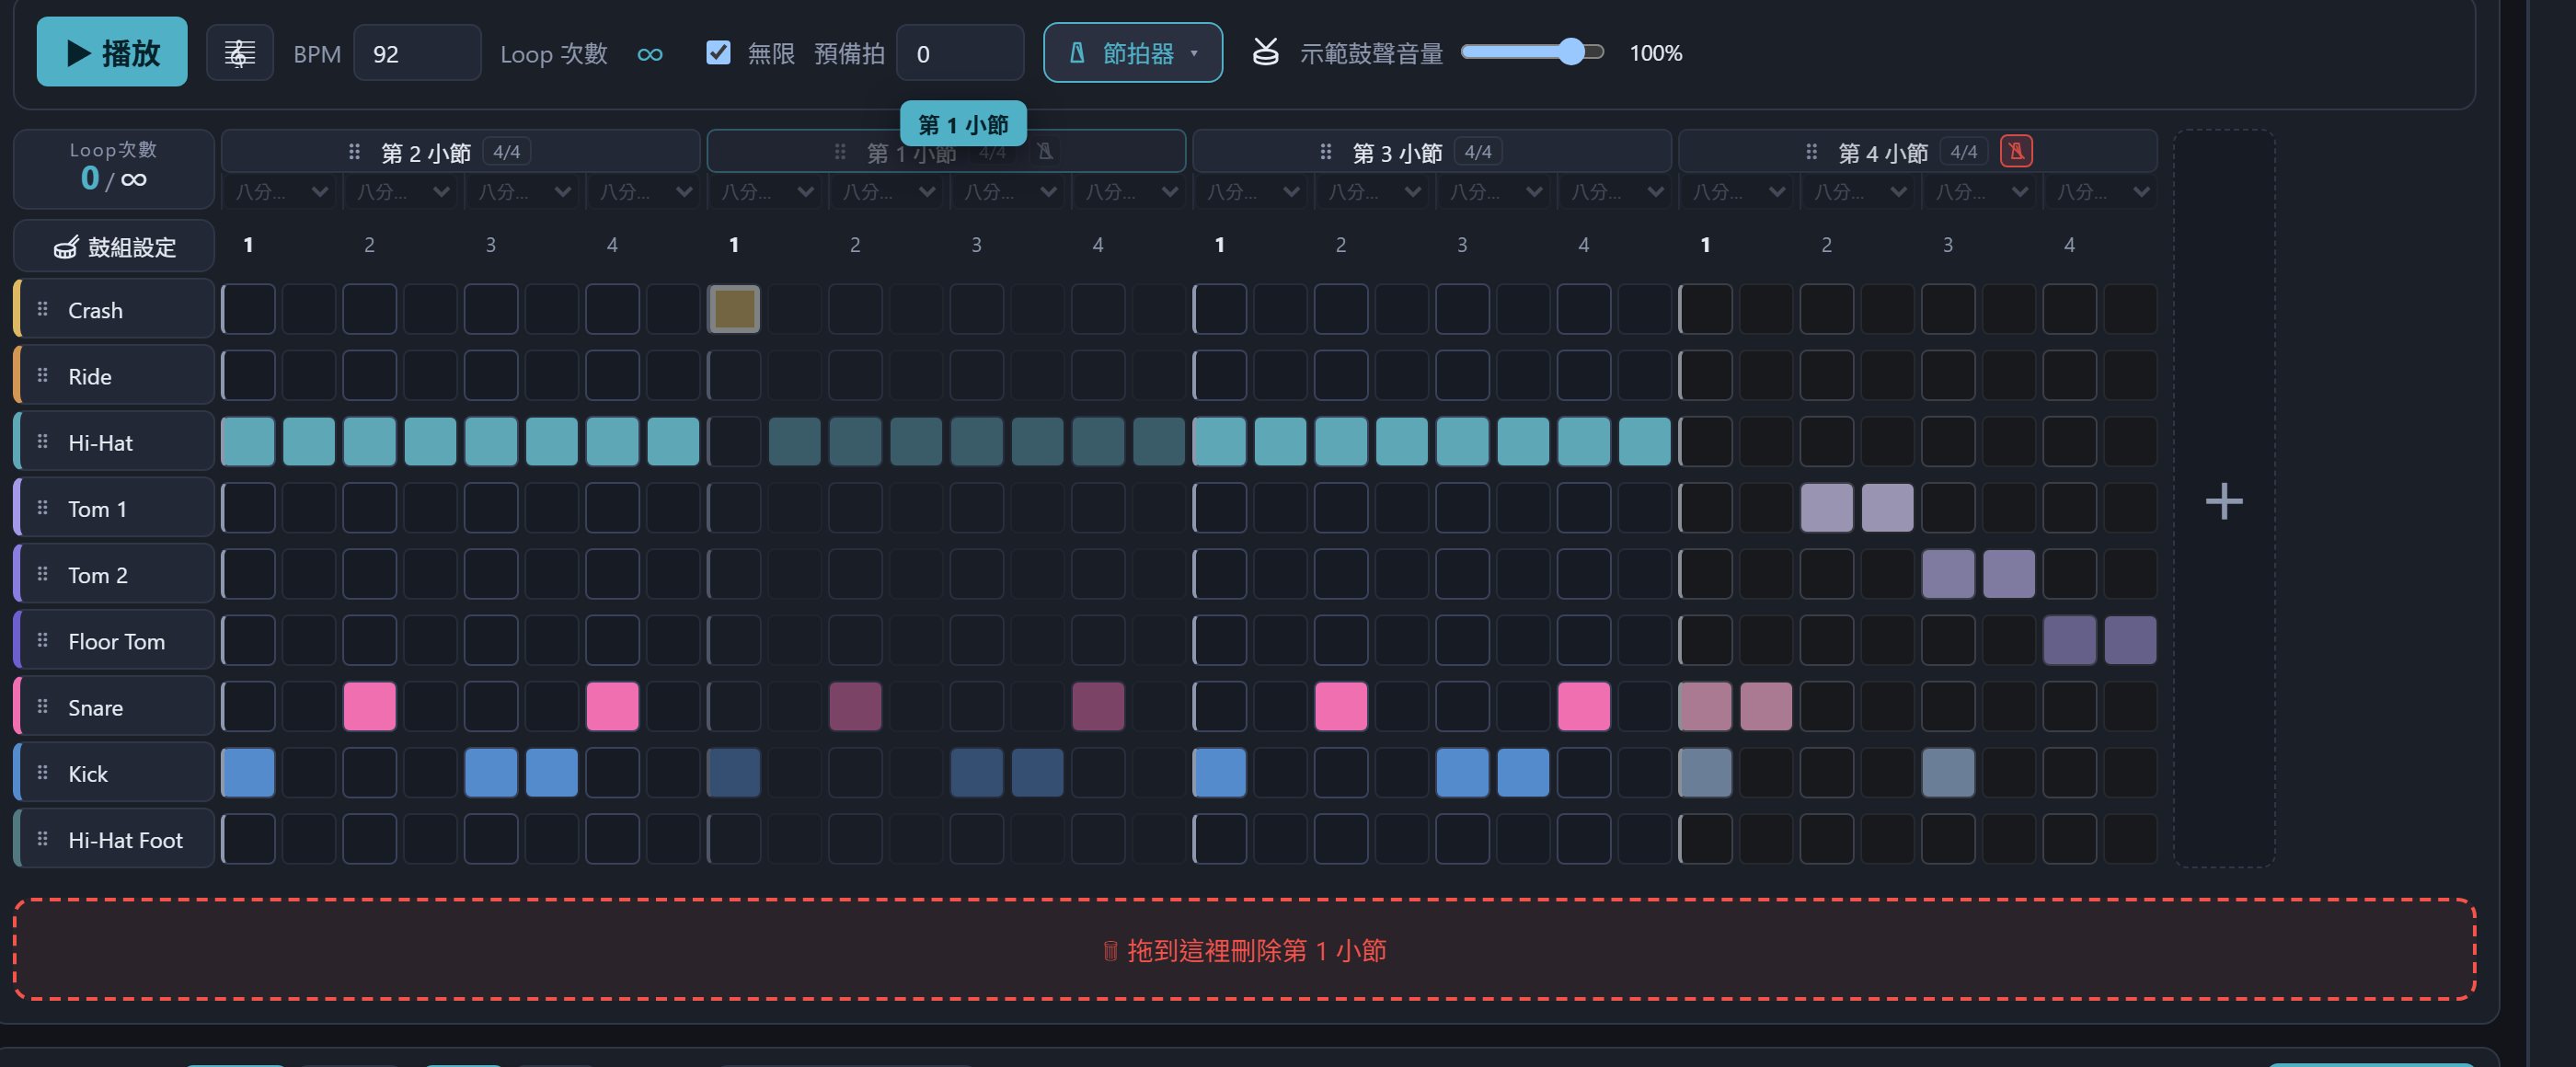This screenshot has height=1067, width=2576.
Task: Click the Hi-Hat Foot row drag handle
Action: point(42,838)
